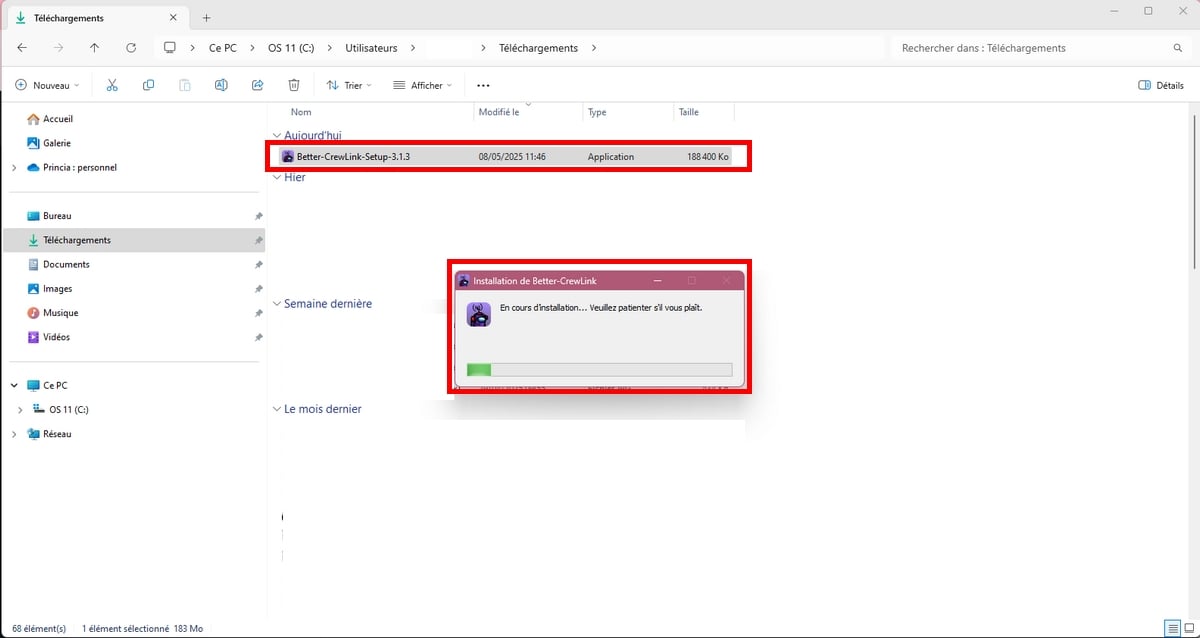The width and height of the screenshot is (1200, 638).
Task: Click the Share icon in toolbar
Action: 257,85
